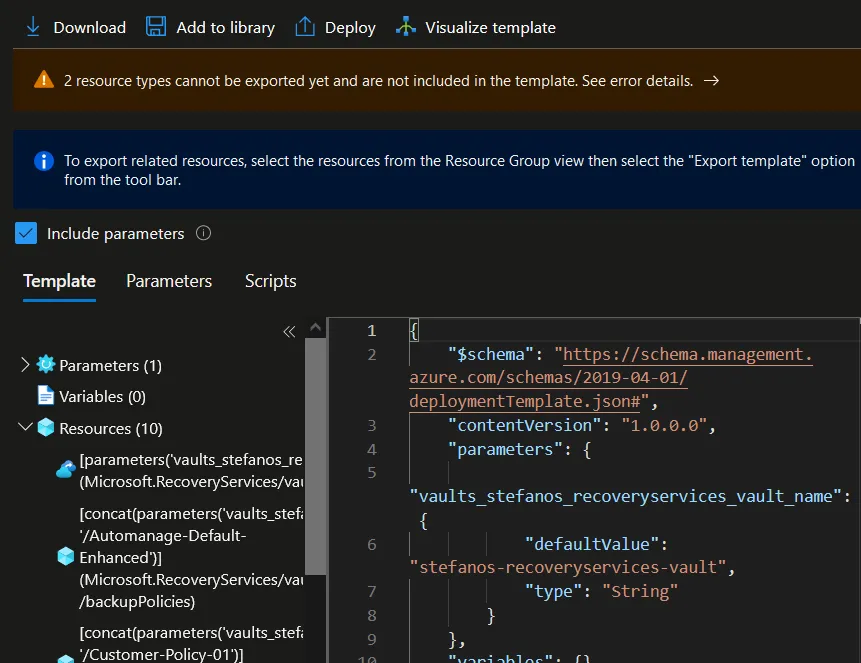Uncheck the Include parameters checkbox
Screen dimensions: 861x663
coord(26,233)
